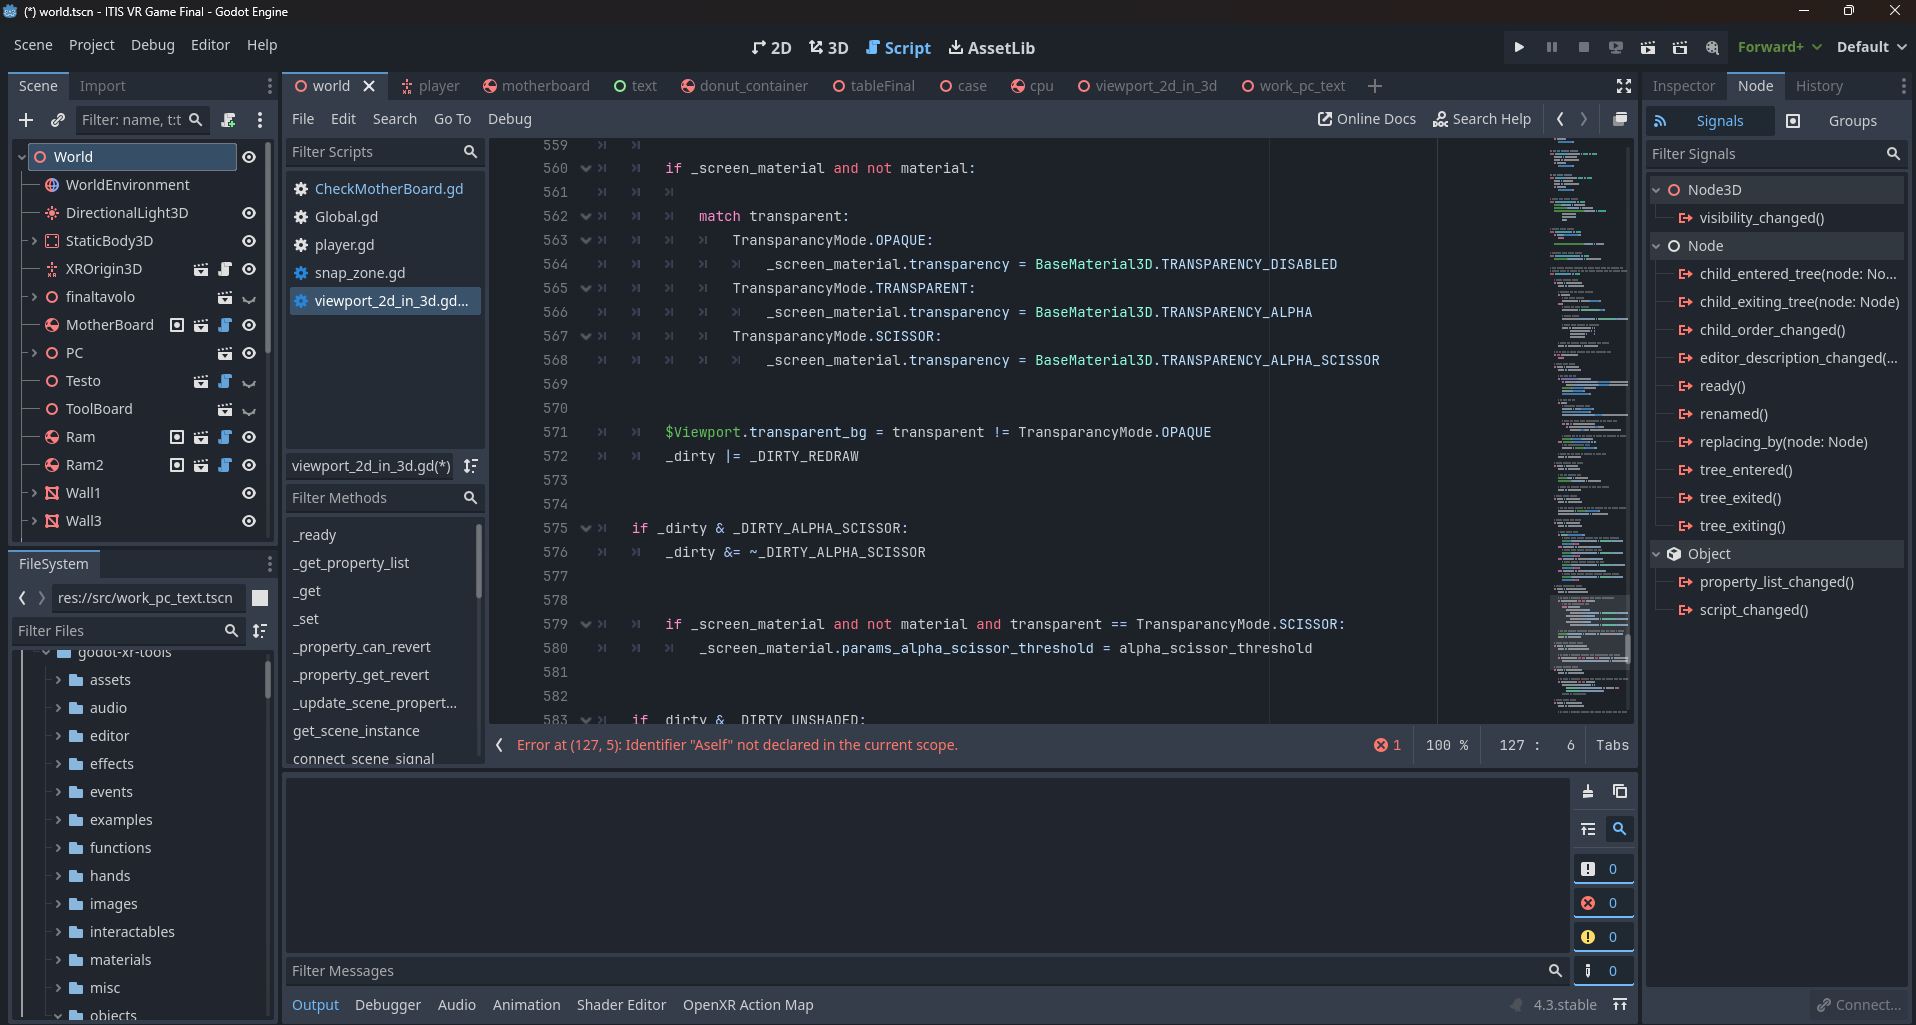Attach a script to the selected node
Viewport: 1916px width, 1025px height.
tap(228, 120)
